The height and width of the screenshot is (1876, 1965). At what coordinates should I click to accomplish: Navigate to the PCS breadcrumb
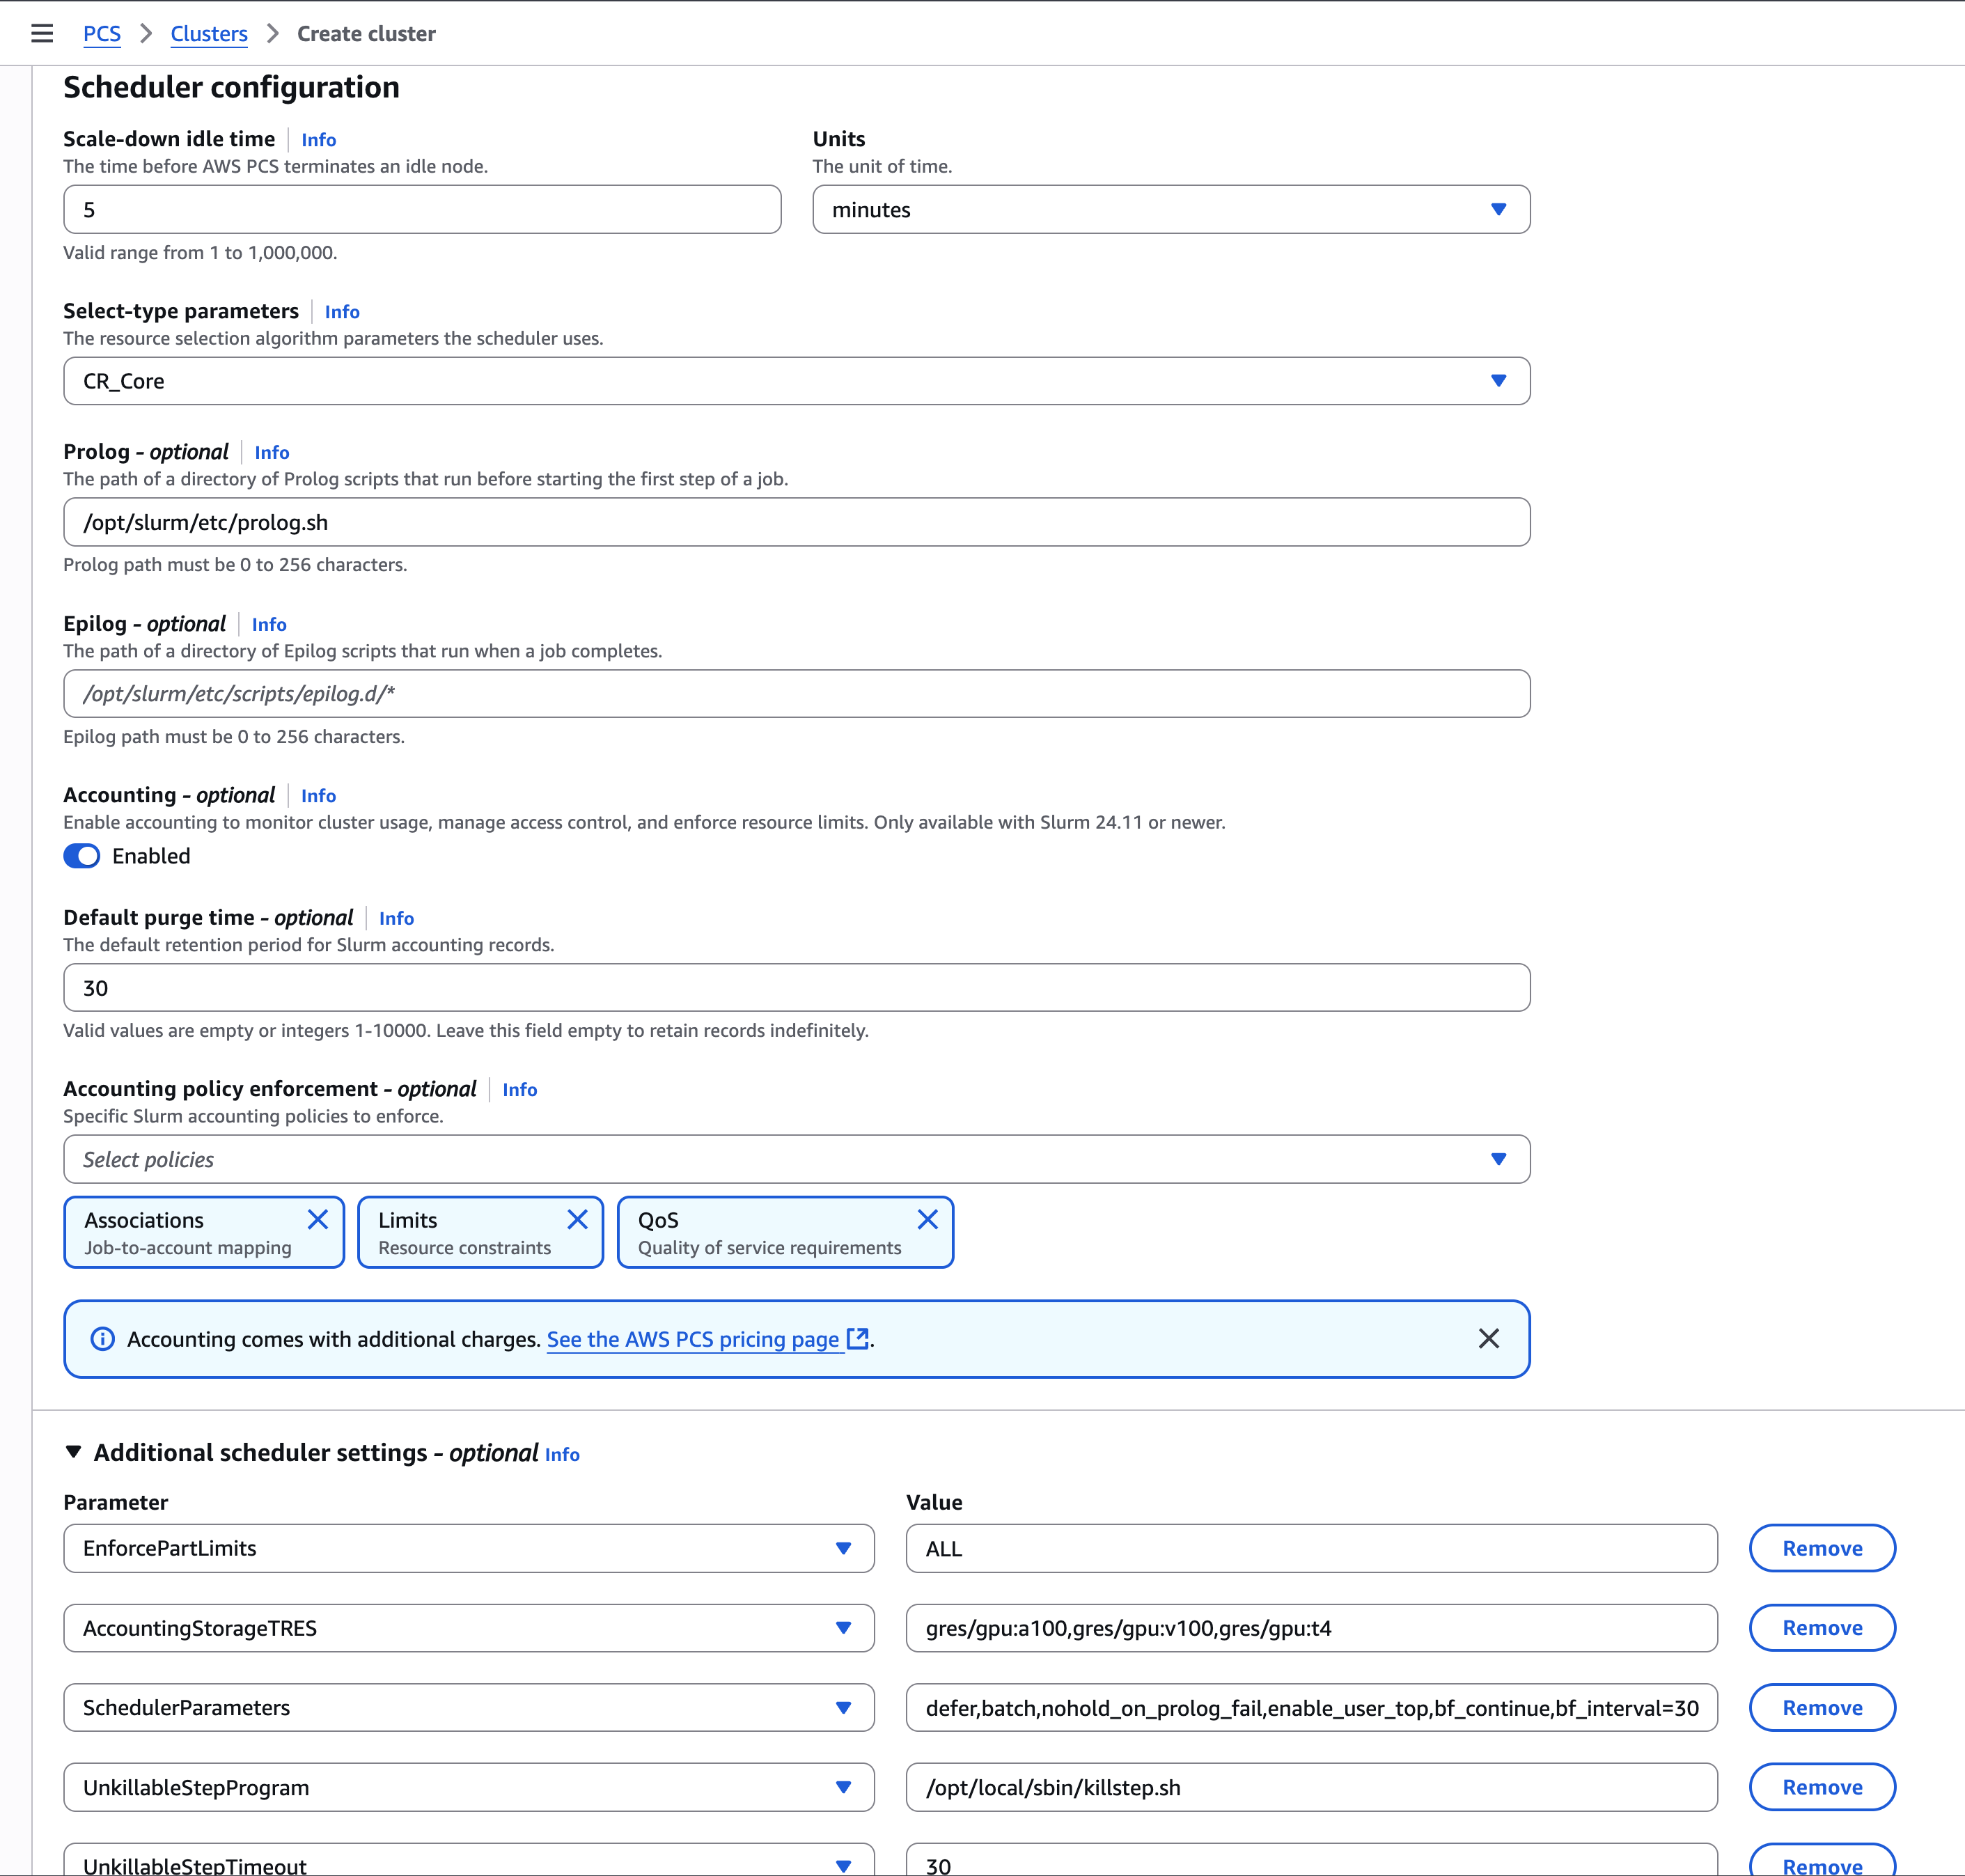(102, 33)
